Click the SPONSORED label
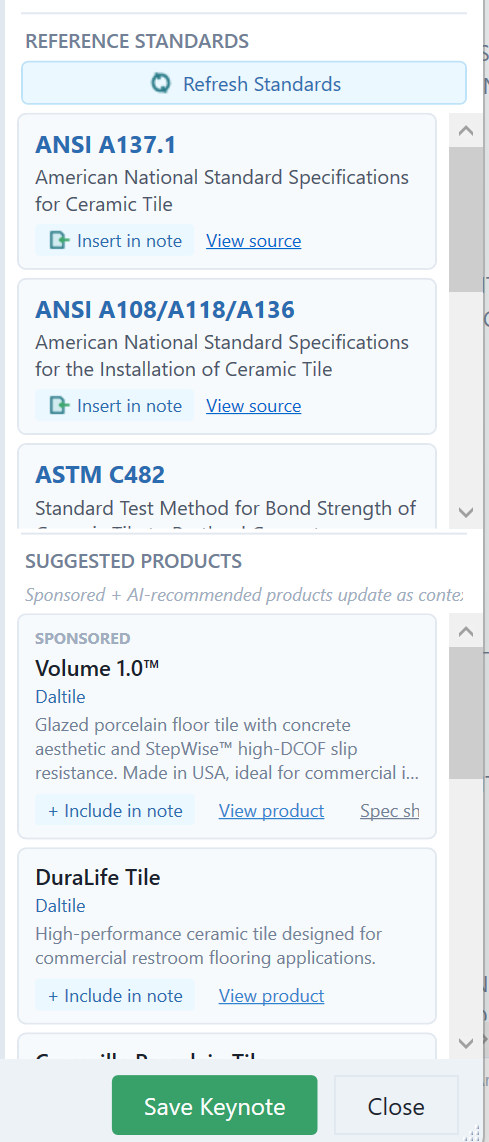489x1142 pixels. 82,639
